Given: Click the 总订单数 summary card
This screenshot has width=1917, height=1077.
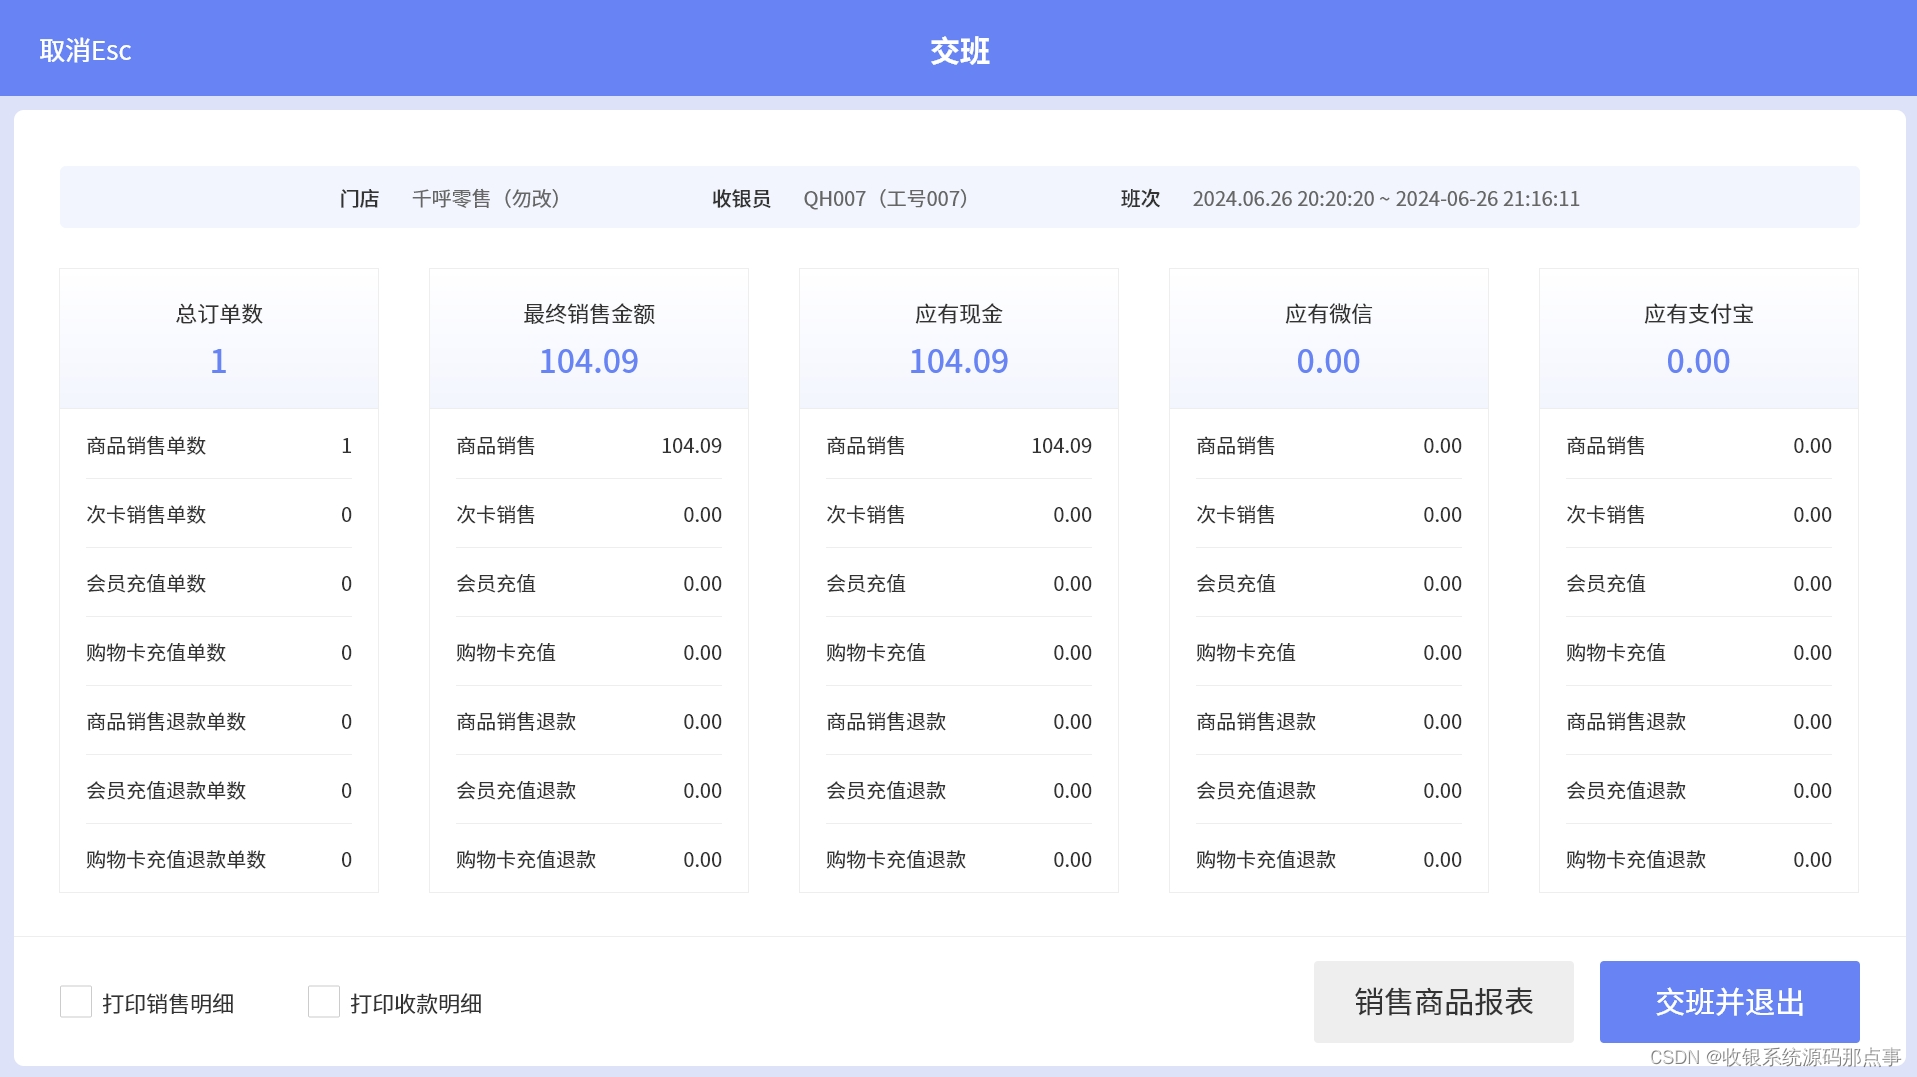Looking at the screenshot, I should click(218, 338).
